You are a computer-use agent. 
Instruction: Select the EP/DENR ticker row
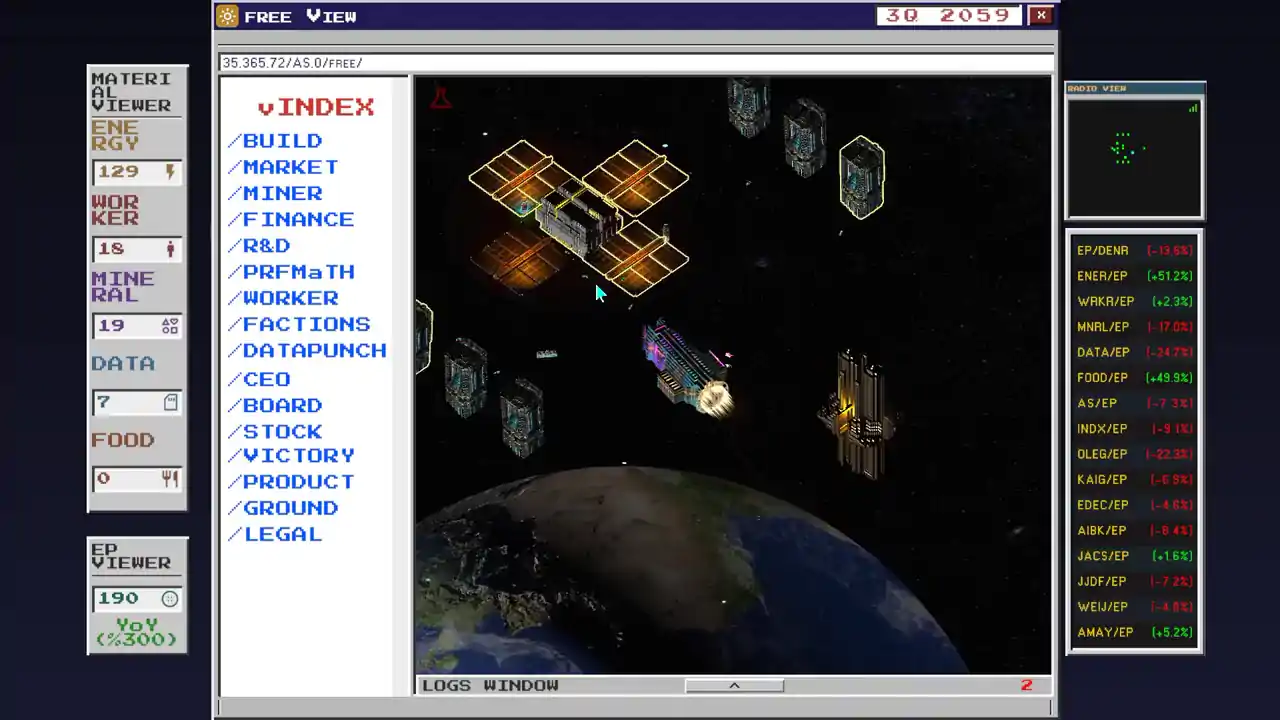point(1135,250)
